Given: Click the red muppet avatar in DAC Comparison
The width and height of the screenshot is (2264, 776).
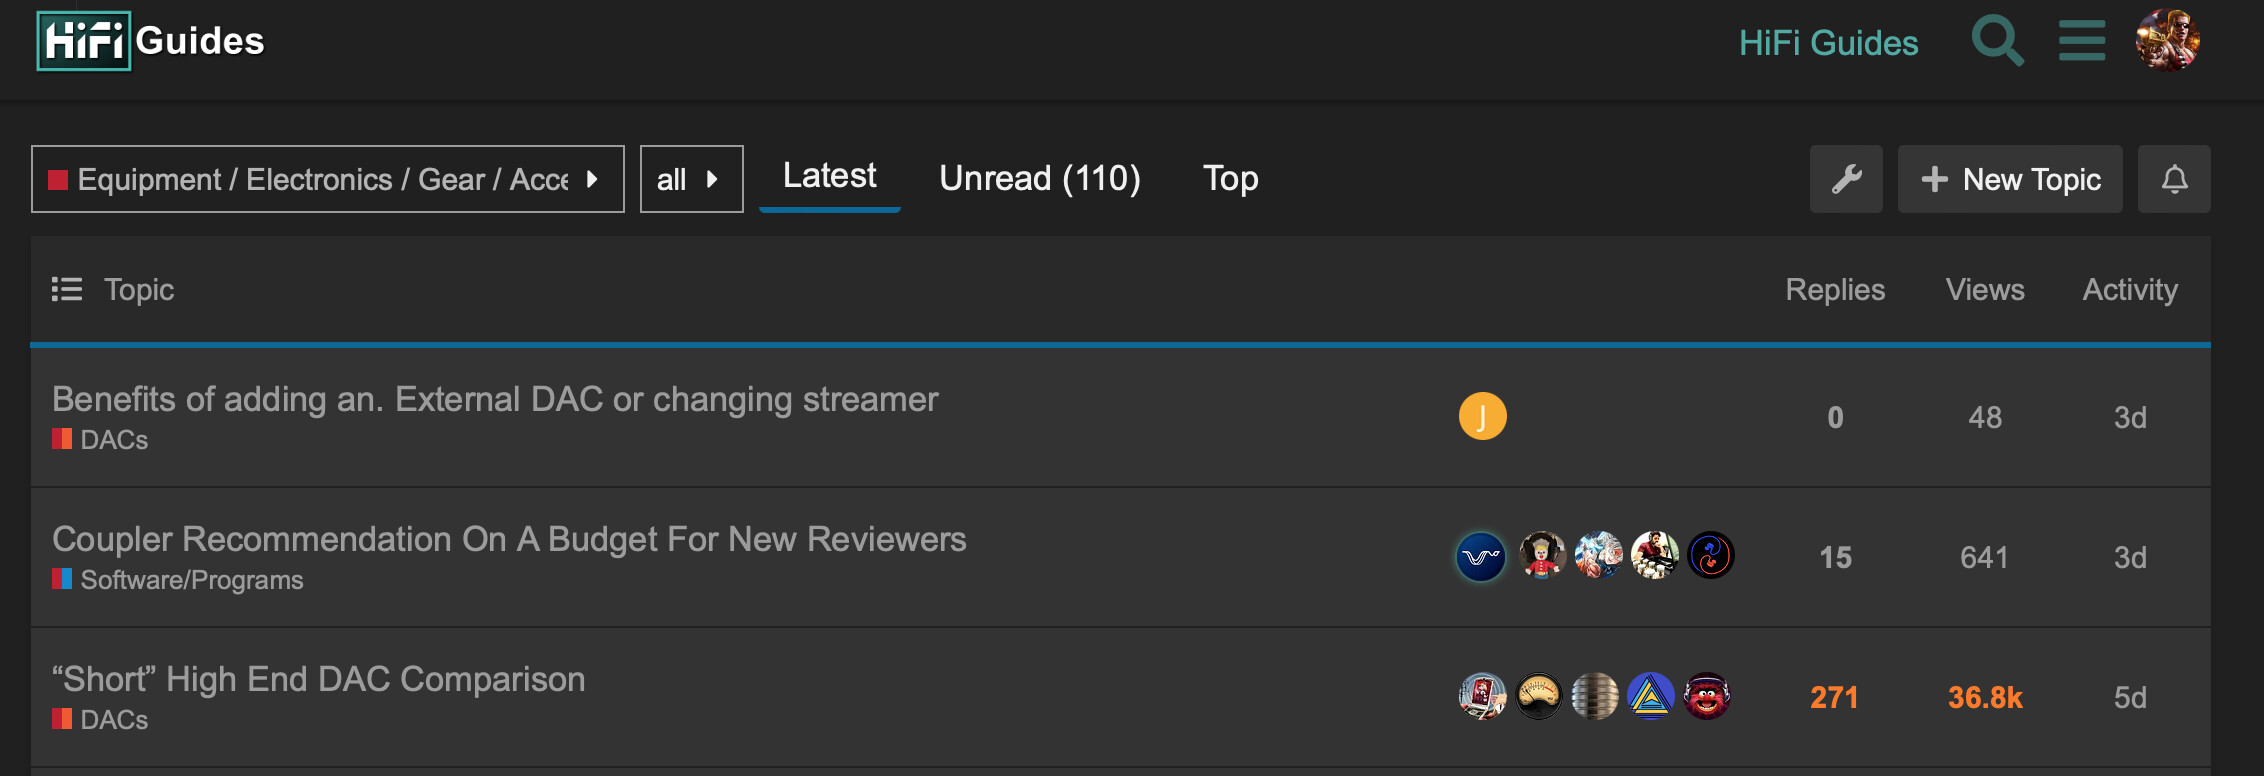Looking at the screenshot, I should (1707, 696).
